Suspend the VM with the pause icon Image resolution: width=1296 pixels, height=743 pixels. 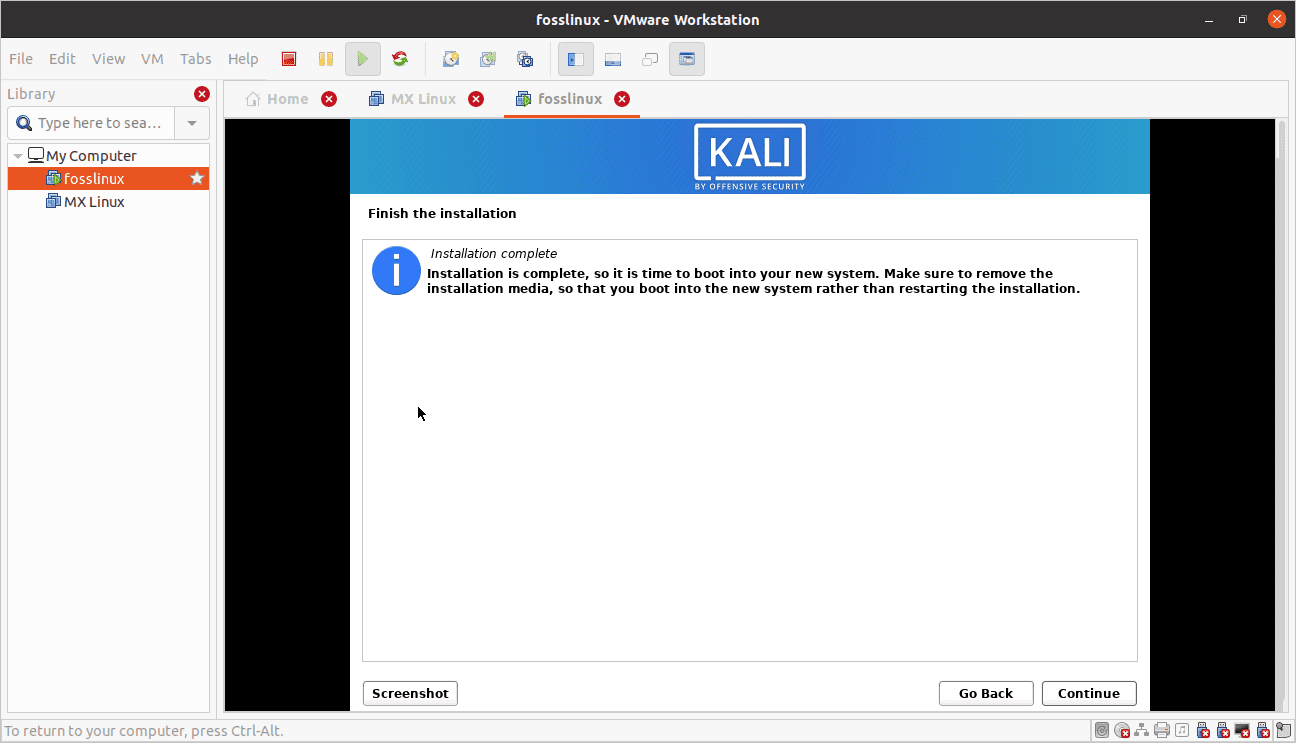click(x=326, y=59)
